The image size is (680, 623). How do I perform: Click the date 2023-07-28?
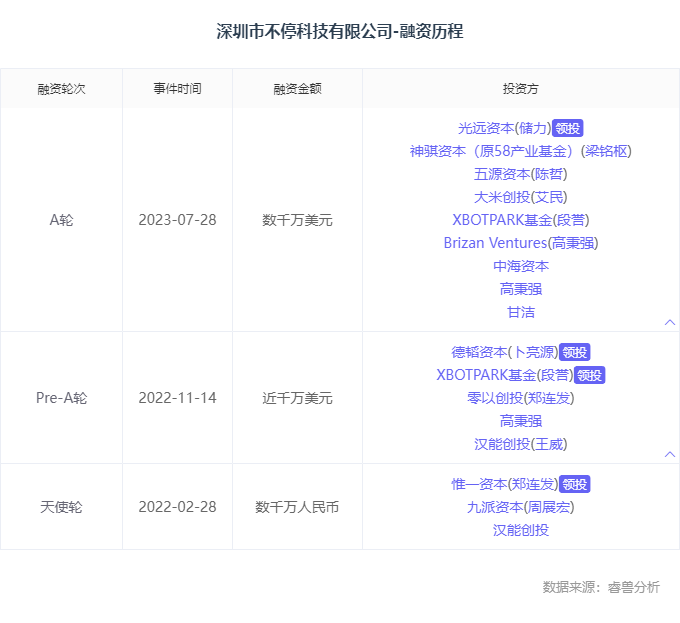pos(177,220)
